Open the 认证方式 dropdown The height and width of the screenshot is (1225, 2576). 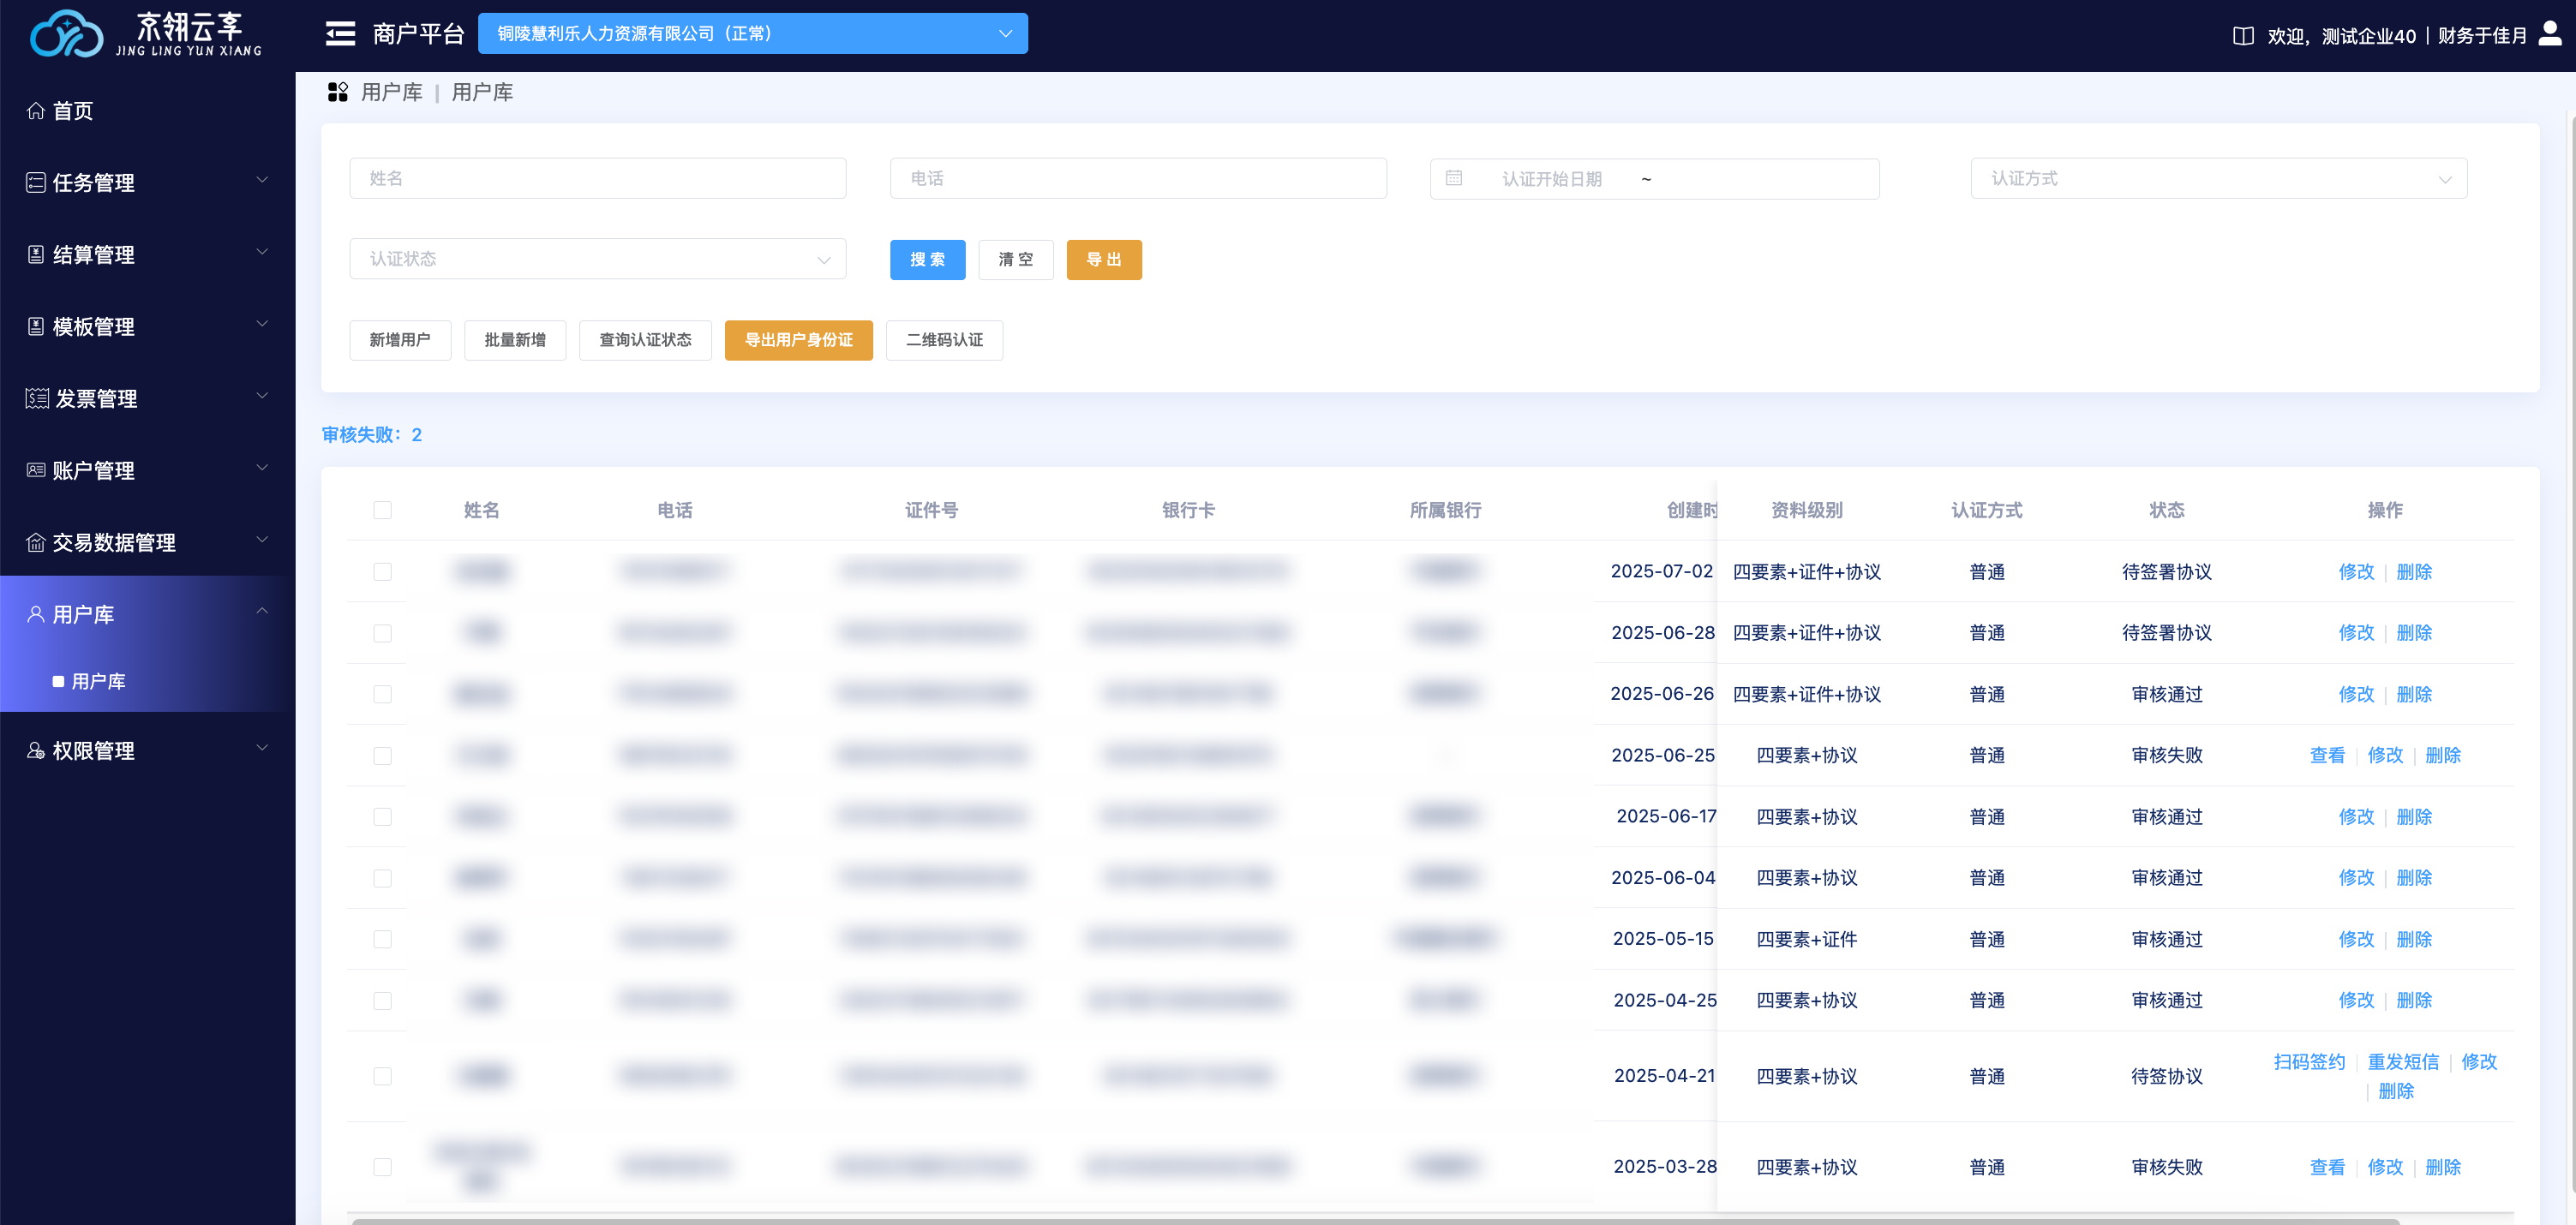pyautogui.click(x=2218, y=178)
